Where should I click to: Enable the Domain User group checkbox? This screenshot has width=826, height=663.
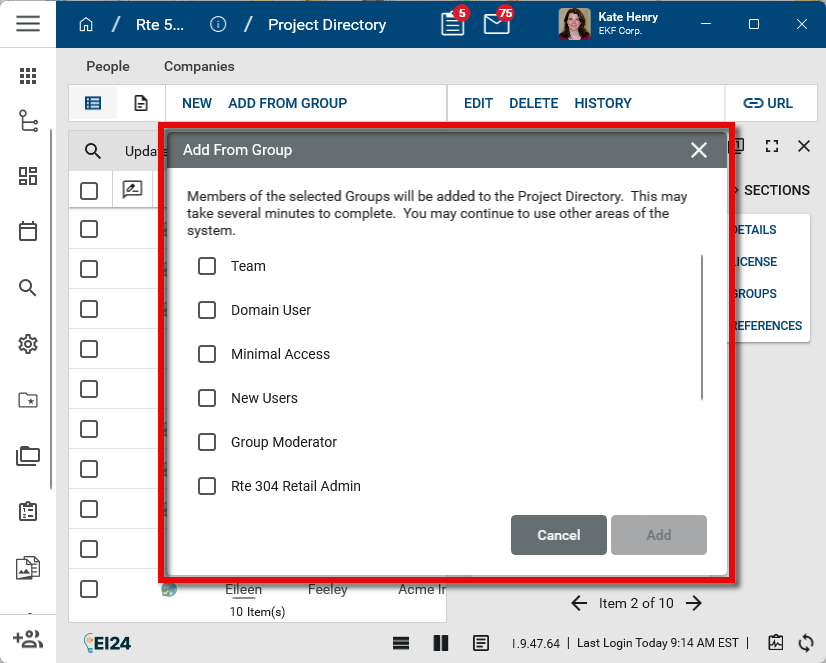(207, 310)
